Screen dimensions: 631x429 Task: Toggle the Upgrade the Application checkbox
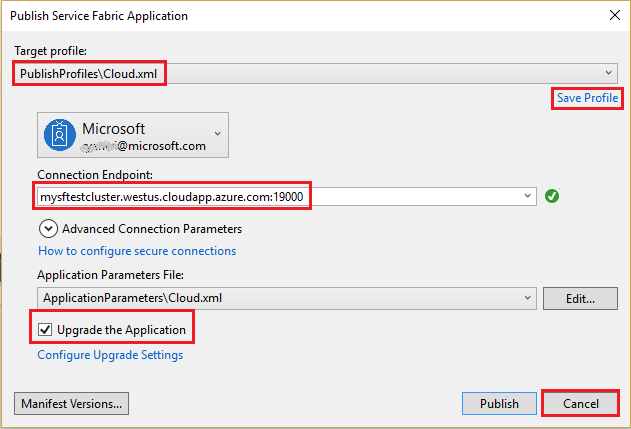tap(45, 330)
